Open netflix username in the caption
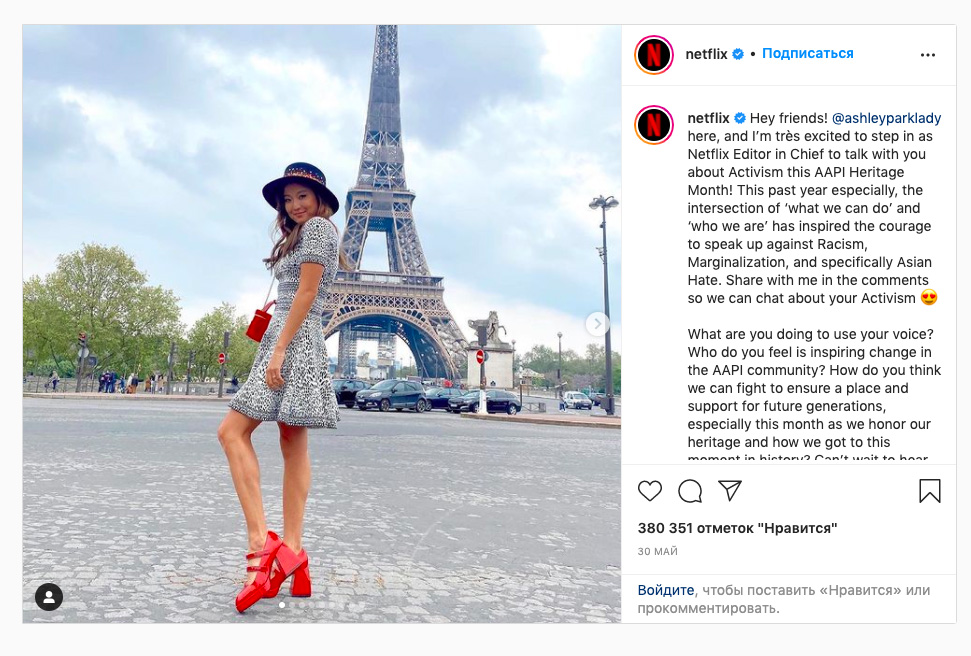 [708, 118]
